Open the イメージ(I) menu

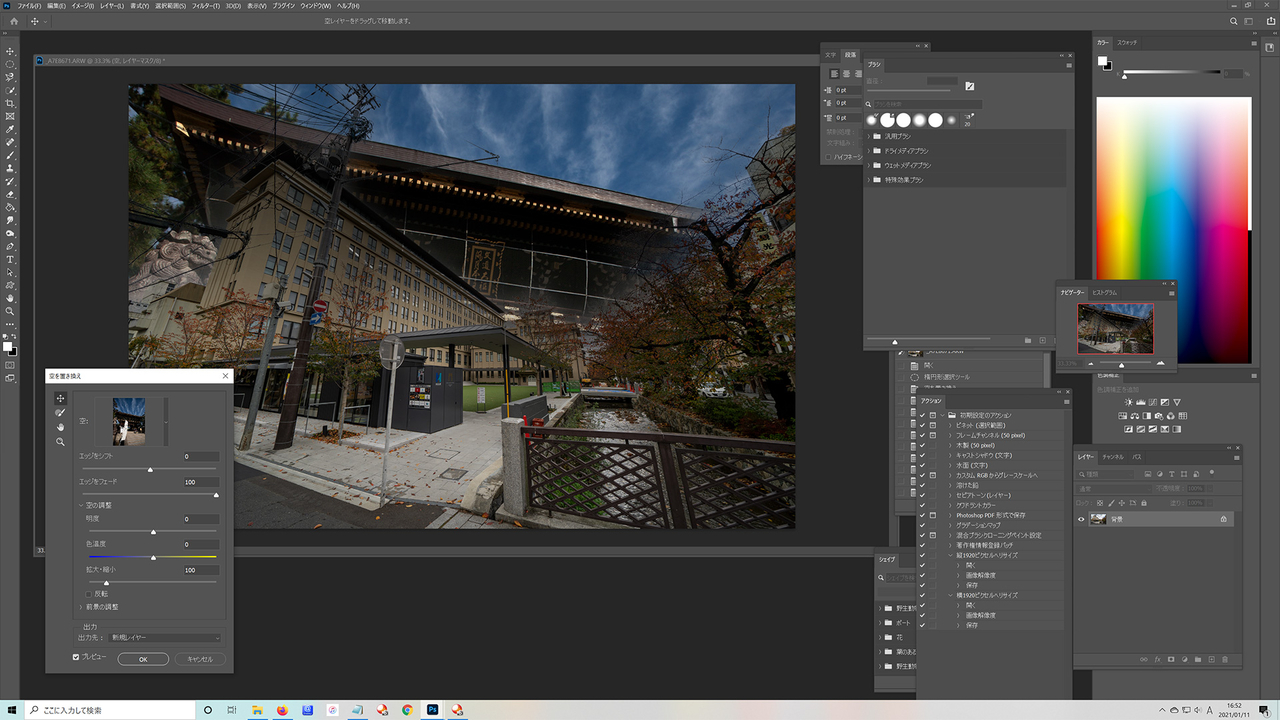[82, 6]
